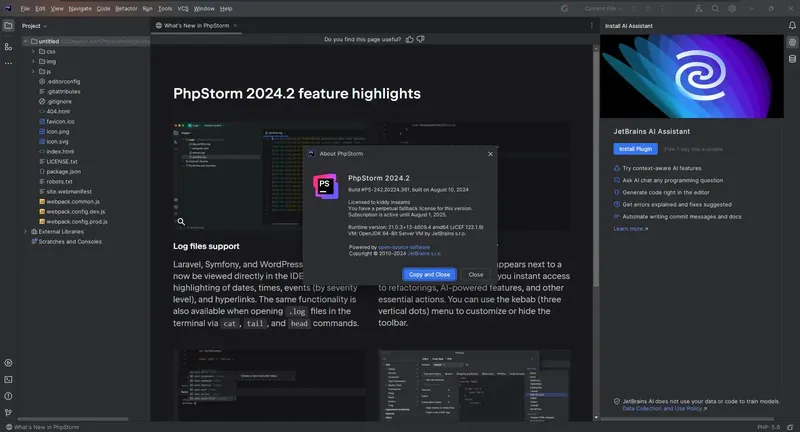Open the File menu
The height and width of the screenshot is (432, 800).
[24, 9]
